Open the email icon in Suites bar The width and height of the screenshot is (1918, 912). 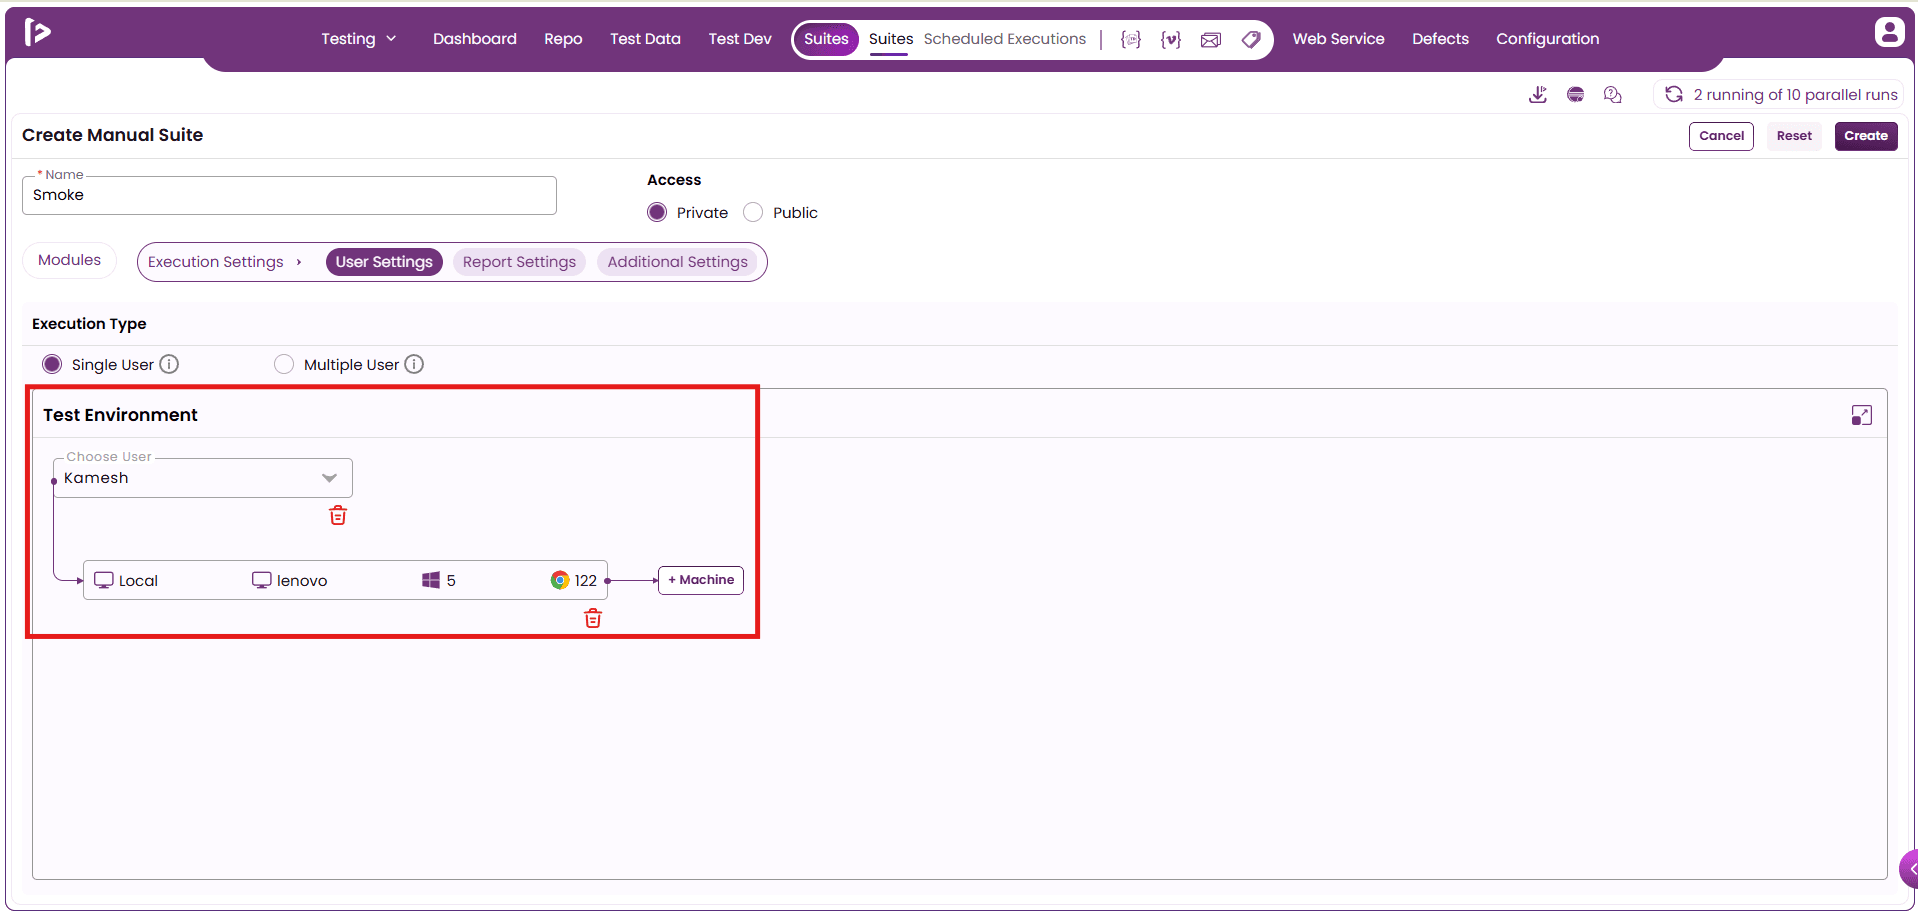pyautogui.click(x=1211, y=39)
